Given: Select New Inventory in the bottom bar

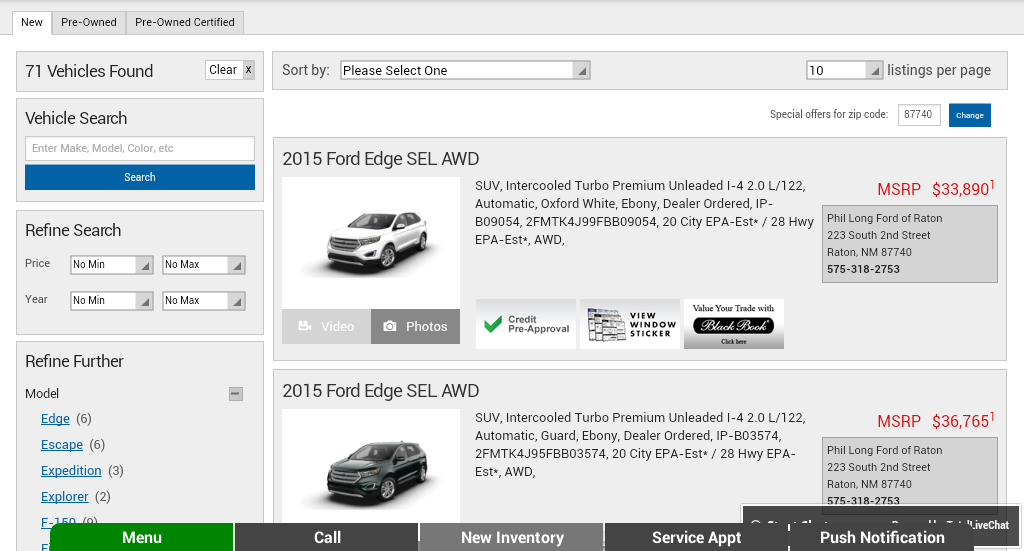Looking at the screenshot, I should (512, 537).
